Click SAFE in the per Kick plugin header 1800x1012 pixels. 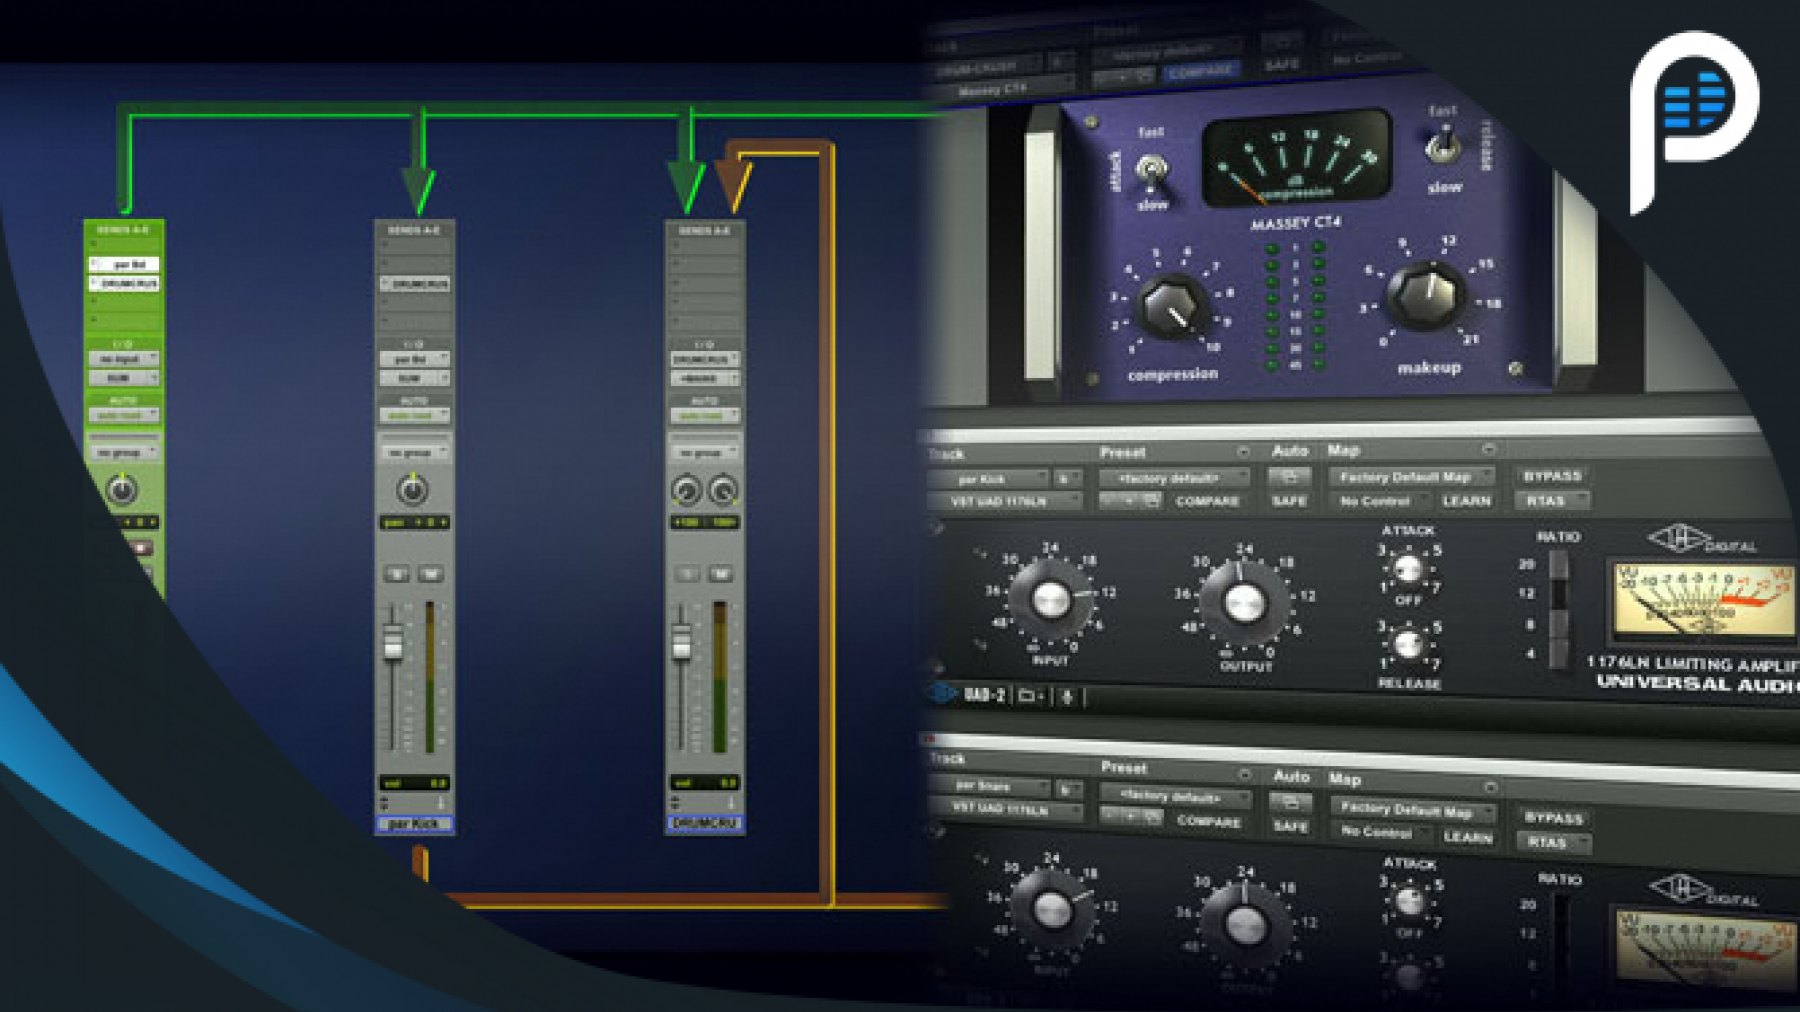point(1289,500)
